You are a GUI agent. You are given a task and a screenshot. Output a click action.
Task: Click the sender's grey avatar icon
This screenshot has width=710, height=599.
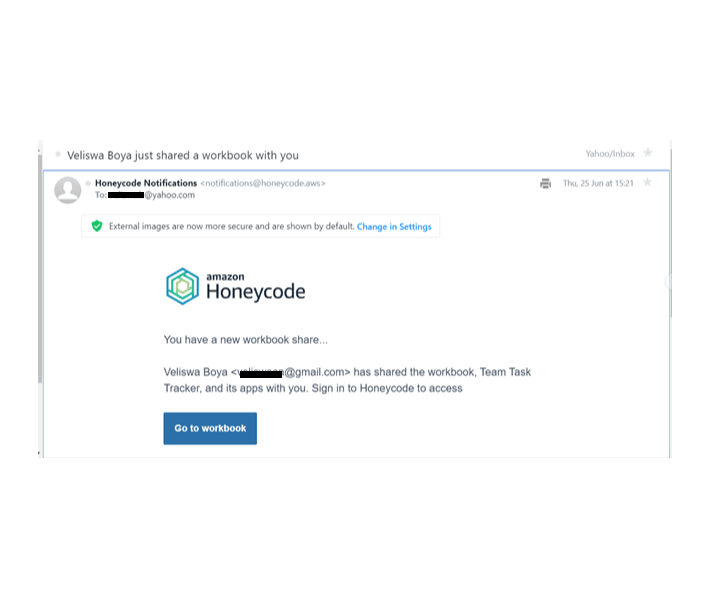pyautogui.click(x=67, y=190)
